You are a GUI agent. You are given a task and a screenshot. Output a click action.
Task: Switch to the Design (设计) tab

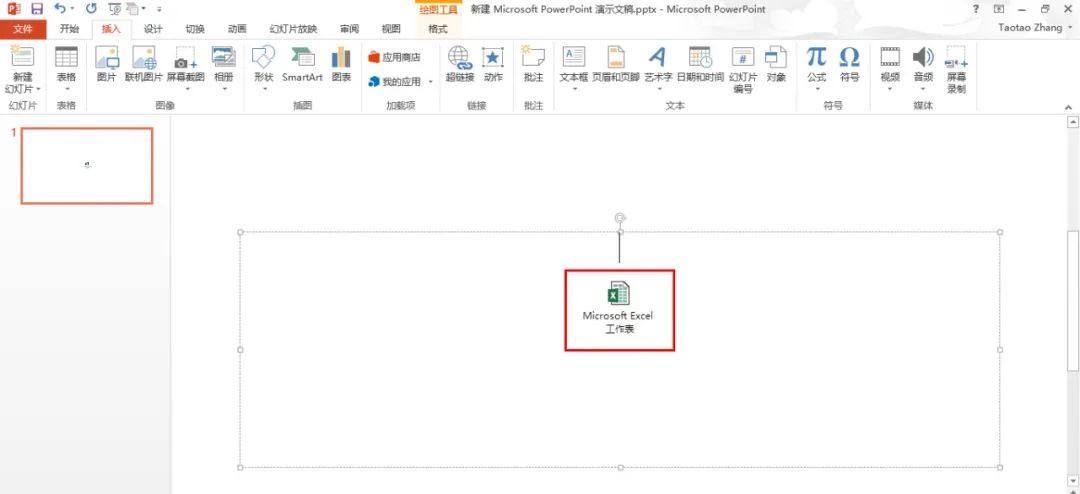coord(153,29)
